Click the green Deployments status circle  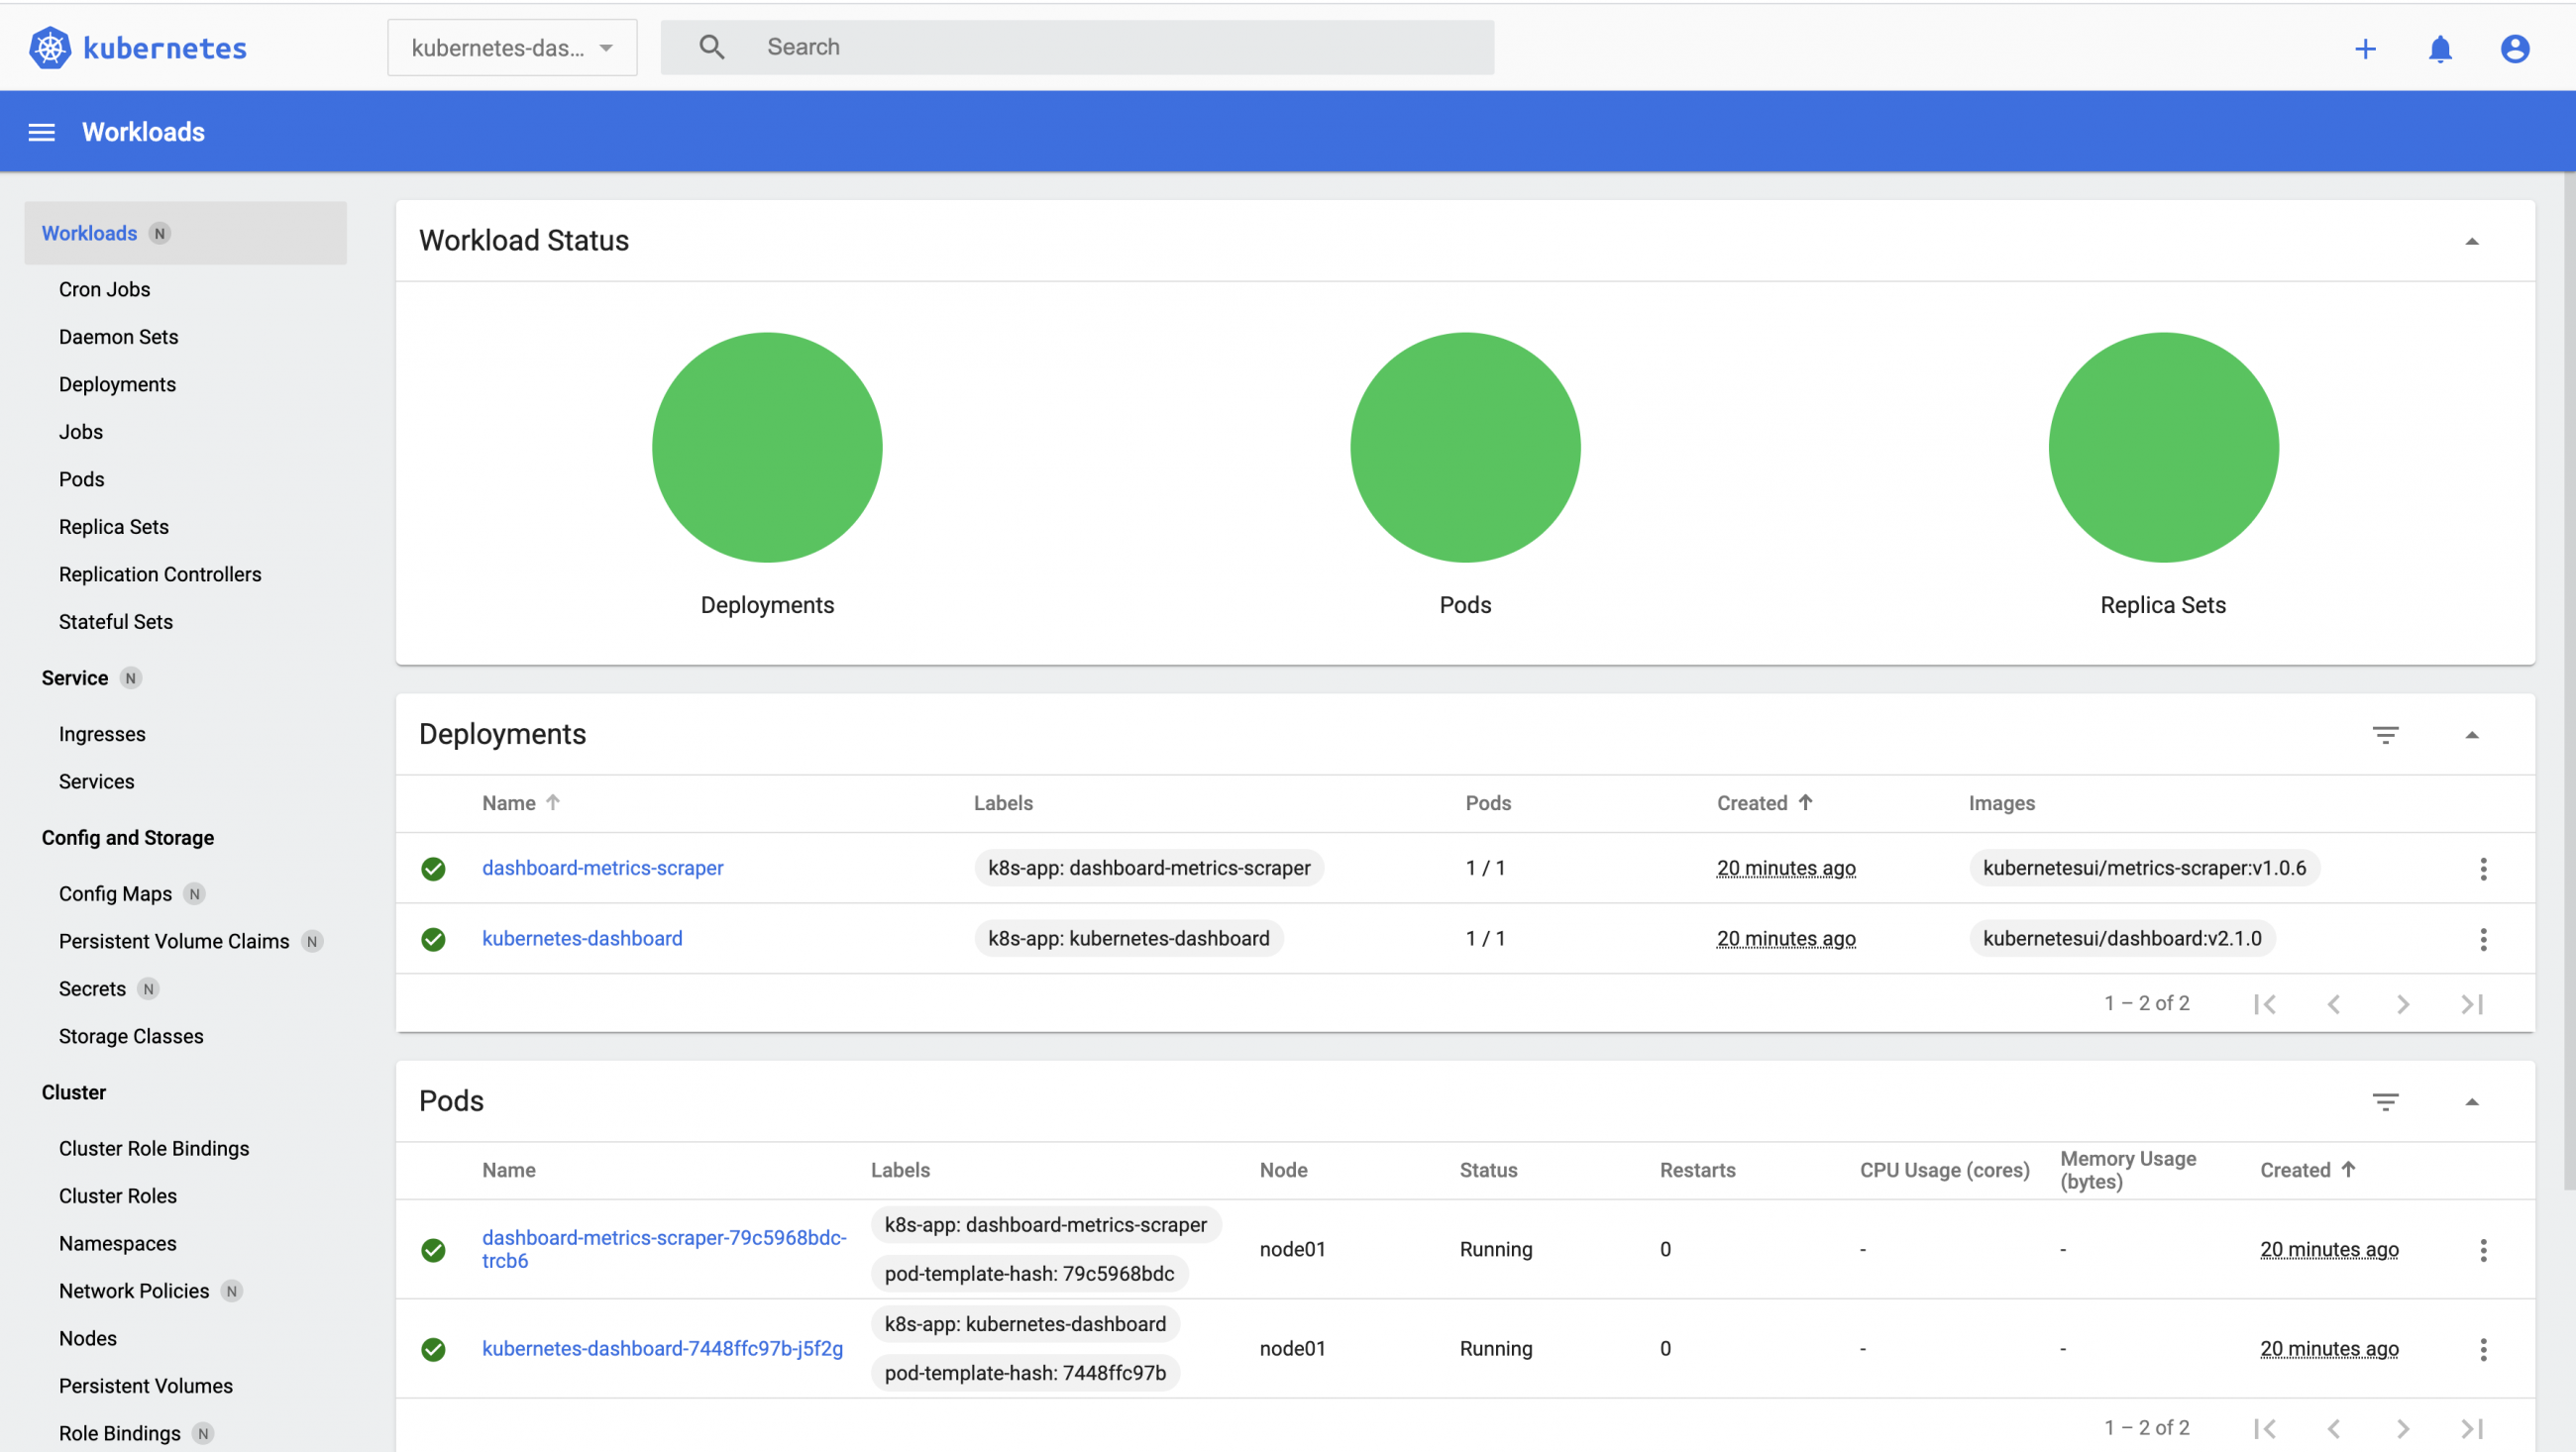click(x=767, y=447)
